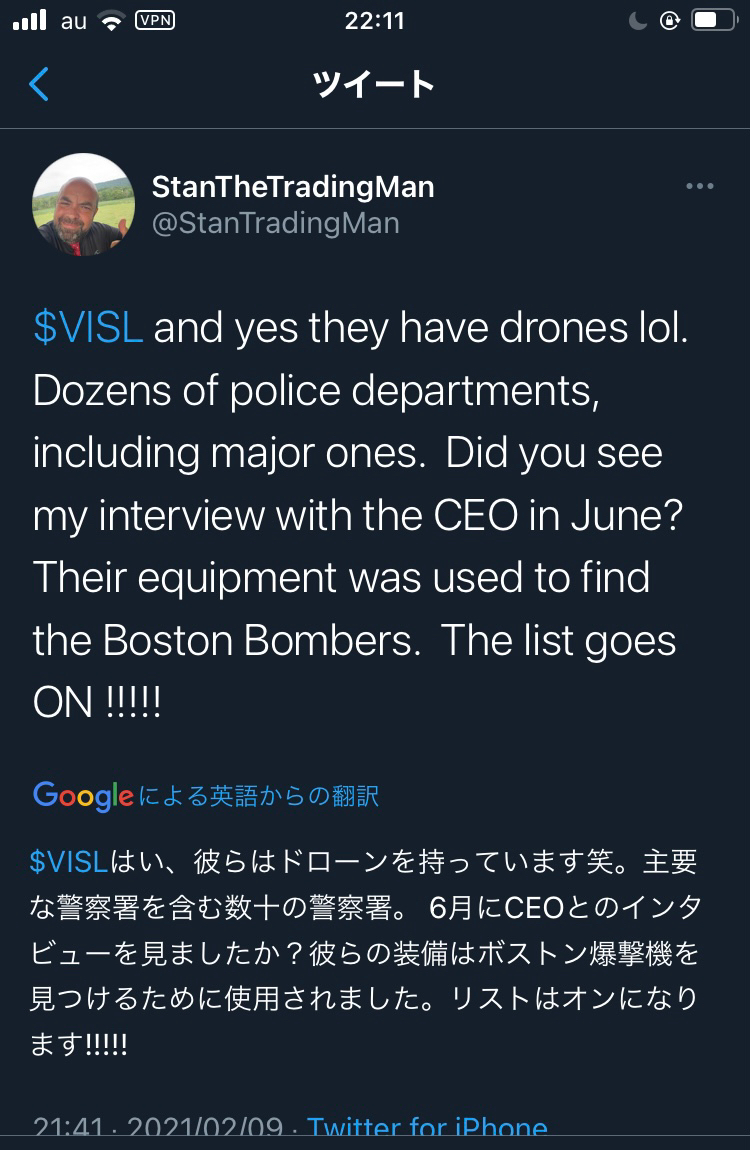750x1150 pixels.
Task: Open the tweet options menu via three dots
Action: tap(700, 186)
